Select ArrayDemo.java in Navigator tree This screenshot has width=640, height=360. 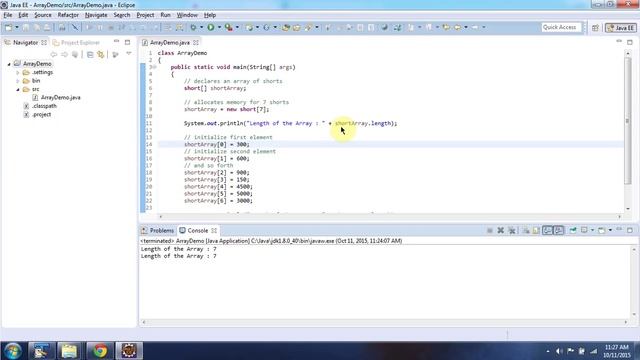(x=60, y=98)
